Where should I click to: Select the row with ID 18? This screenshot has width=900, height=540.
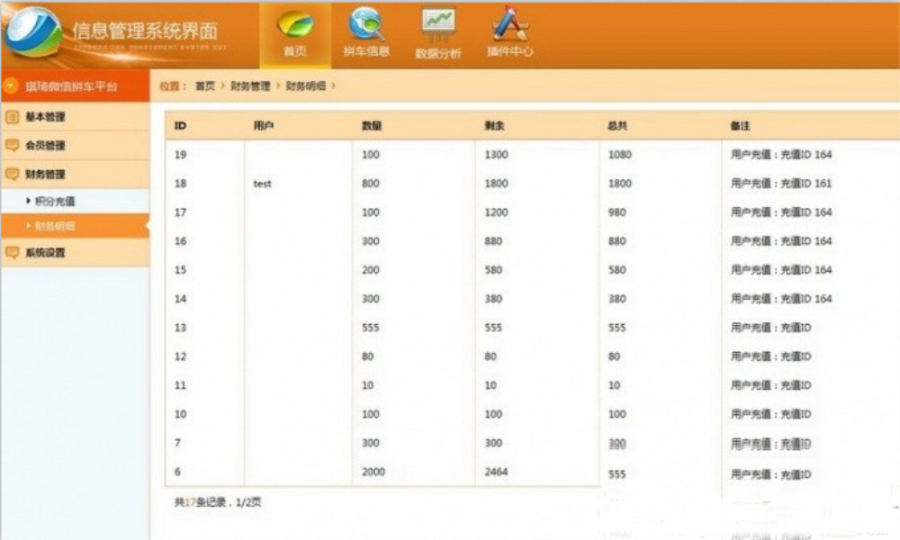[x=531, y=184]
